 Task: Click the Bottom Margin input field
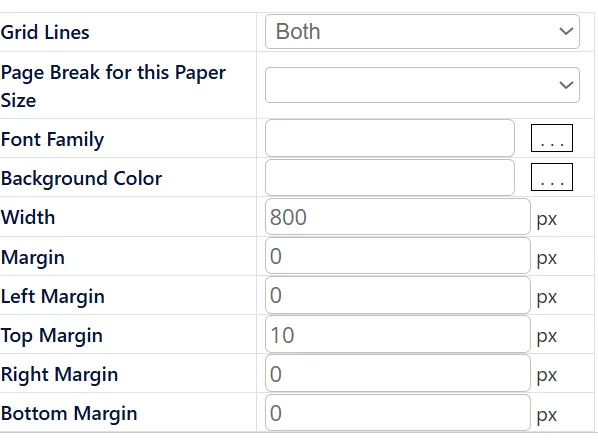pyautogui.click(x=398, y=413)
